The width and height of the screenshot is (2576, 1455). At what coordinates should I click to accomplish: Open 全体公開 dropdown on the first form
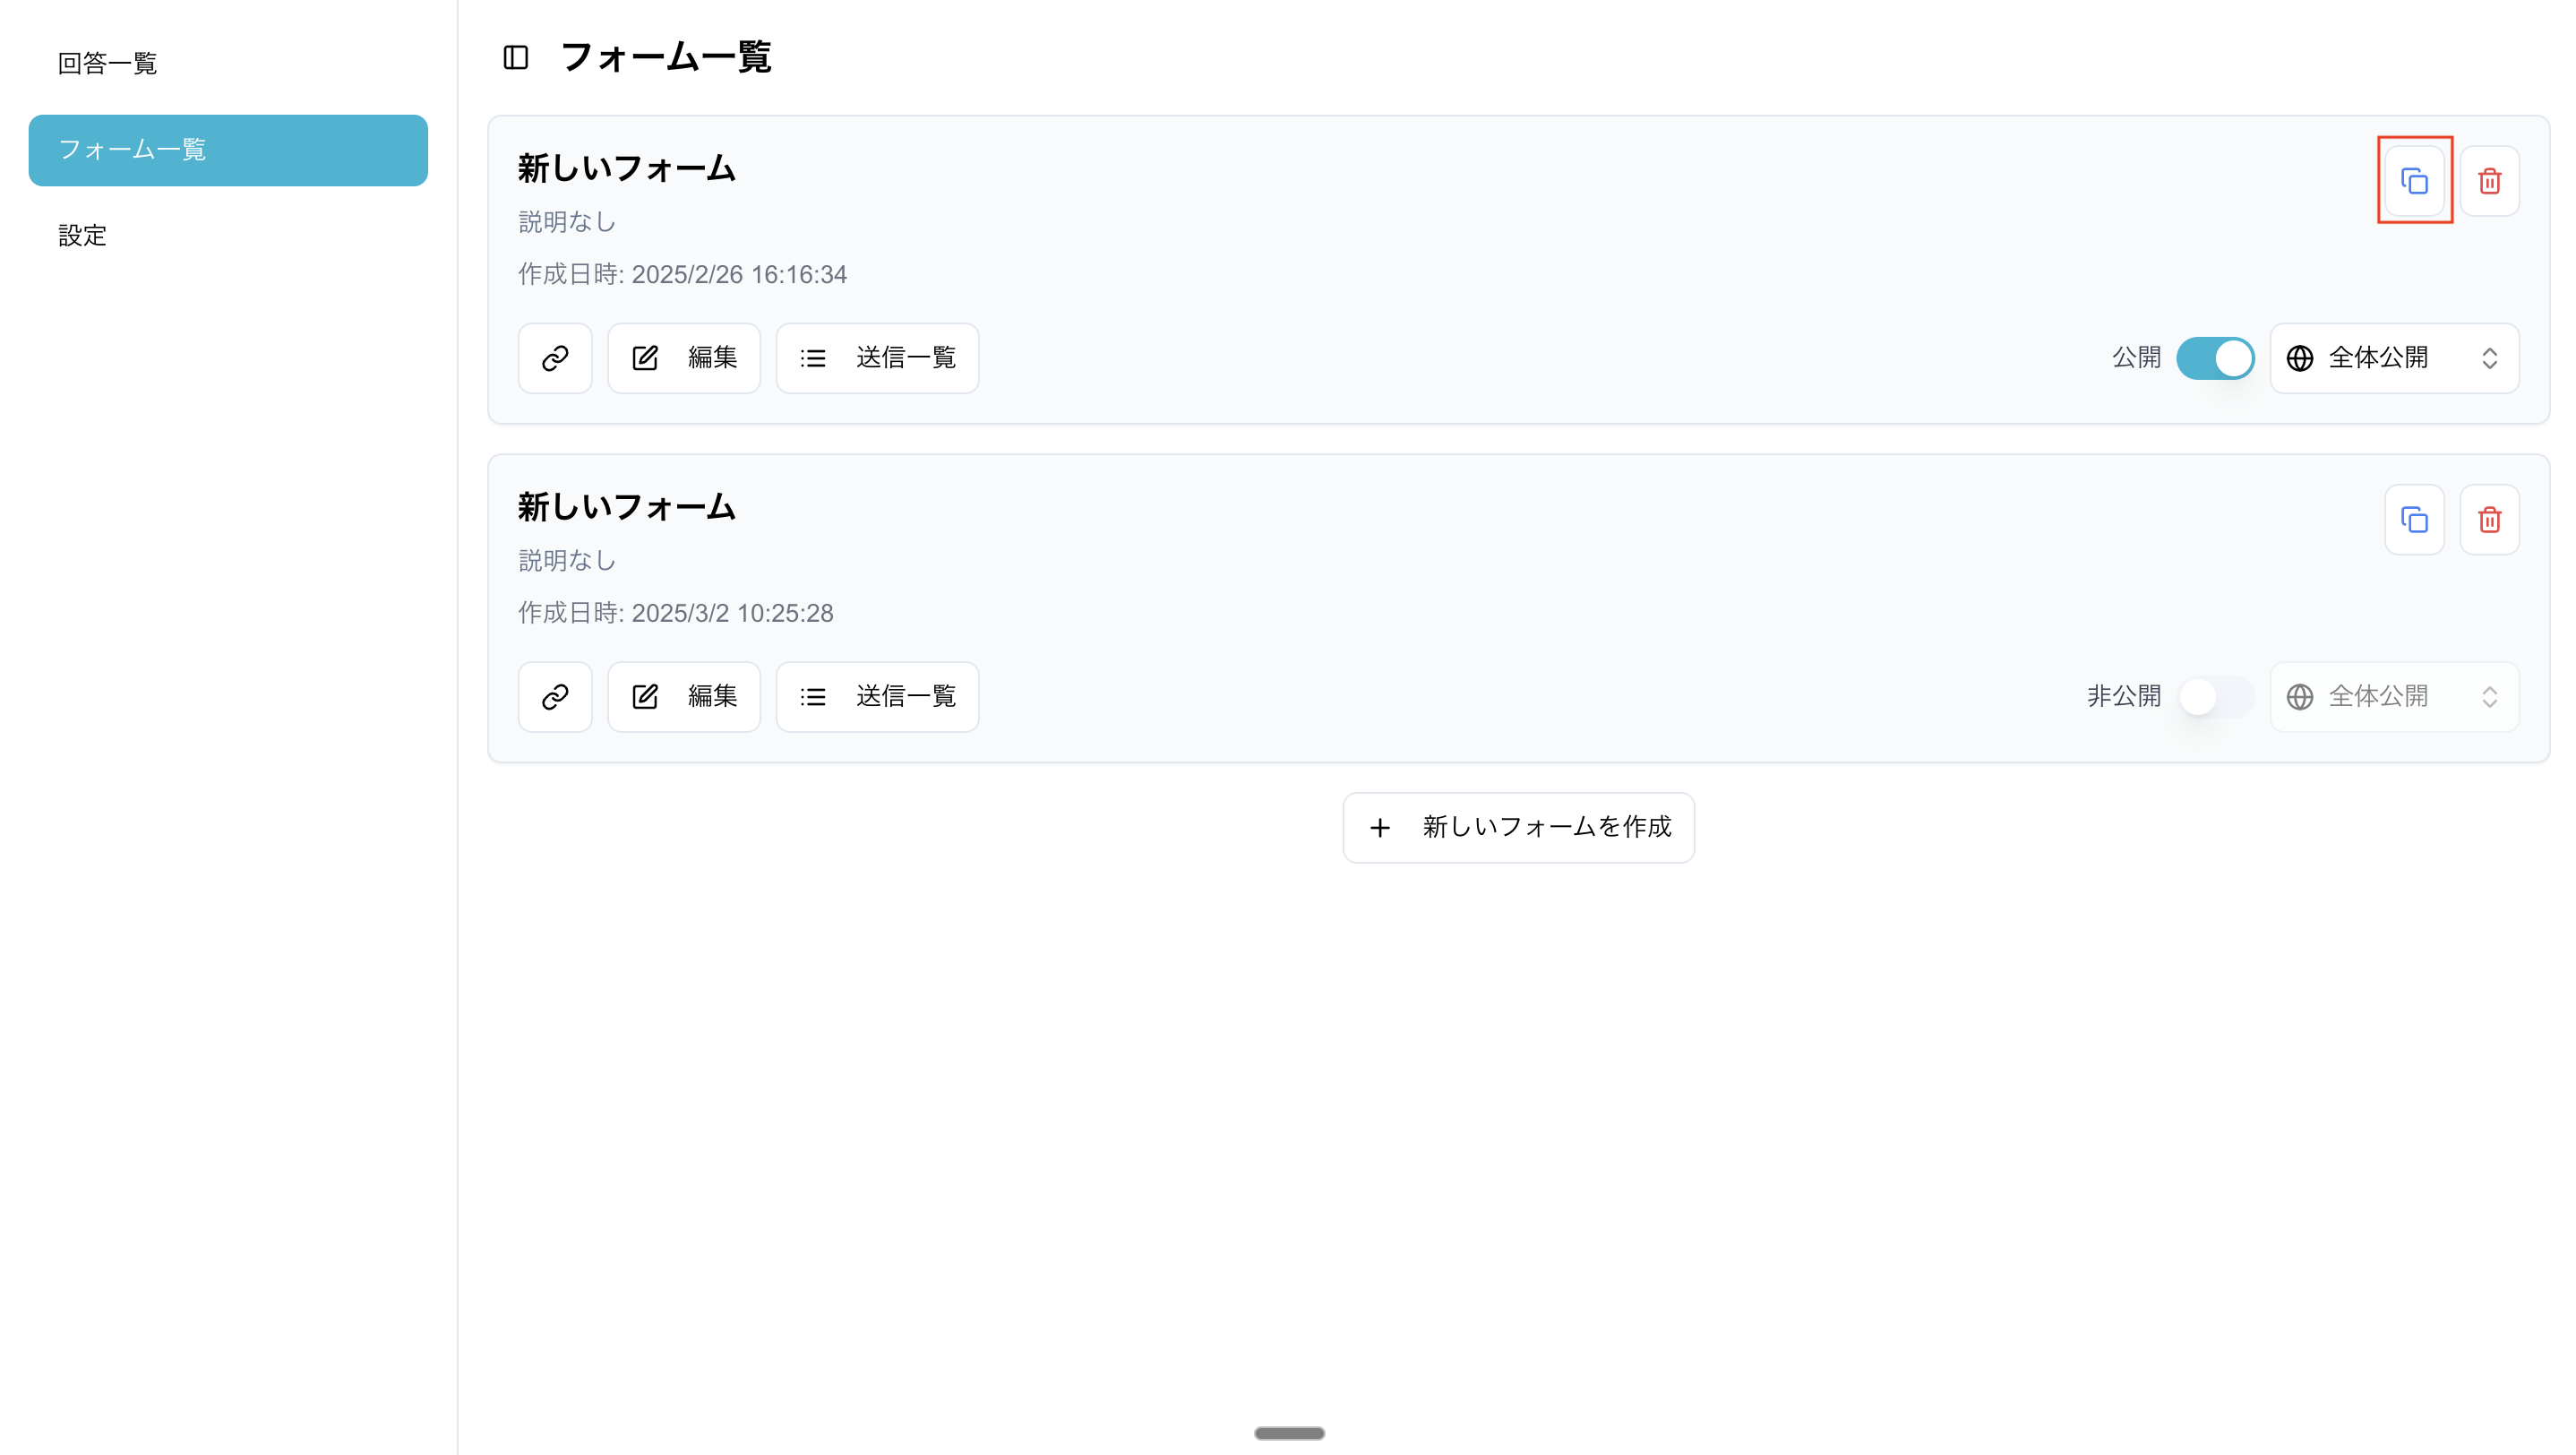[2394, 358]
